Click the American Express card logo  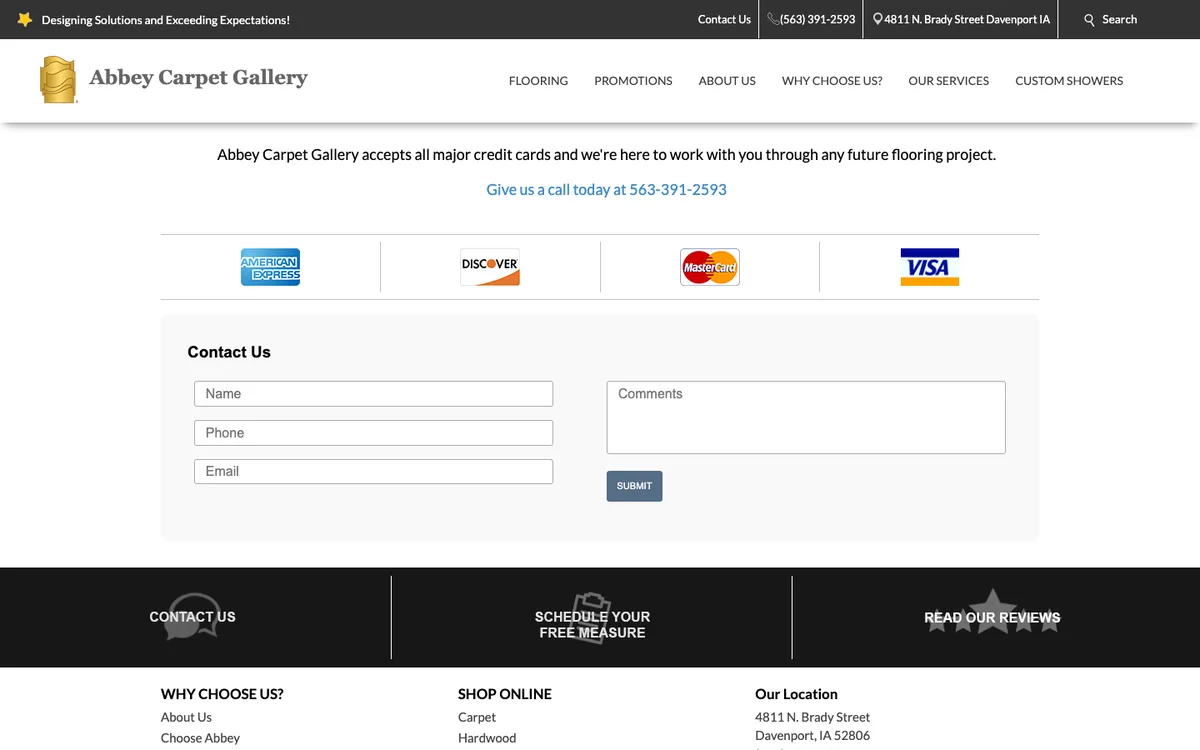270,267
